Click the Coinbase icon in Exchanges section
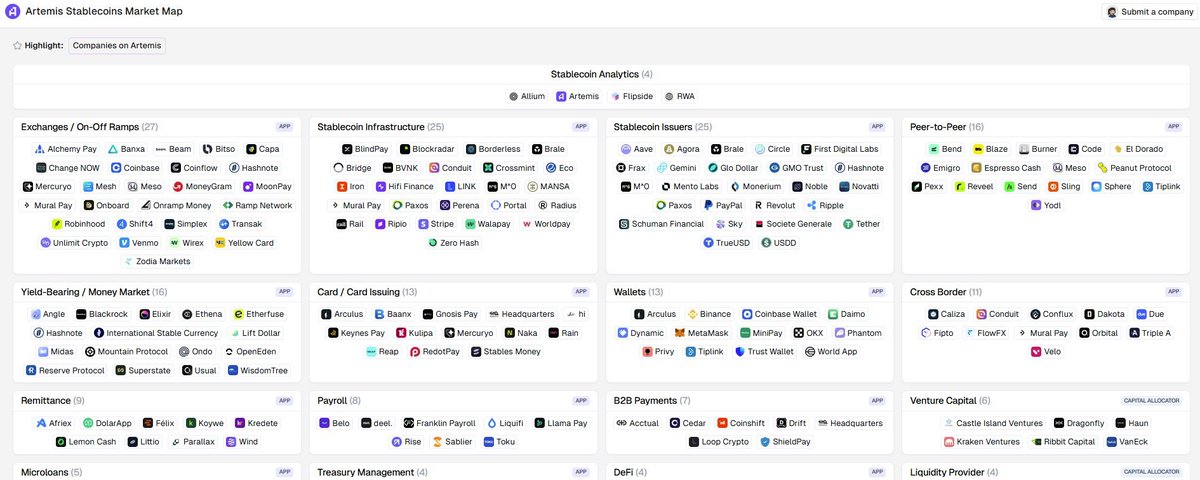 point(115,168)
